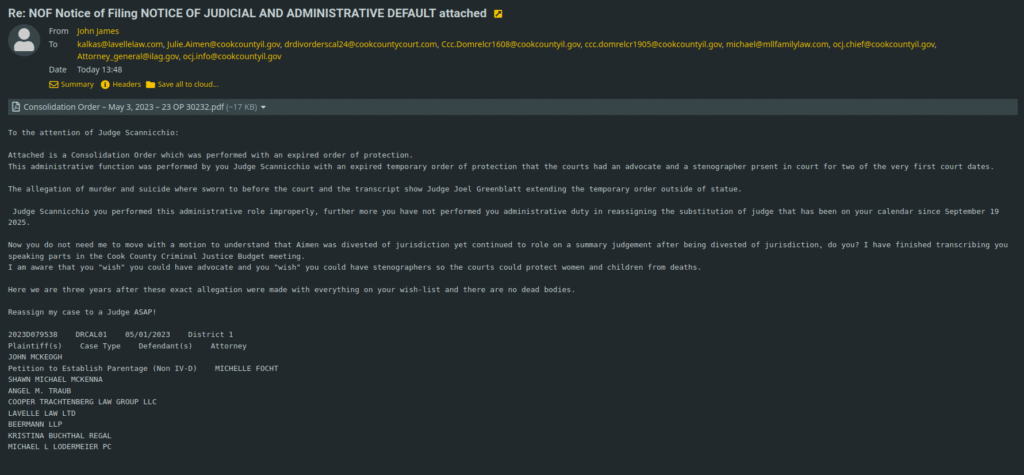The height and width of the screenshot is (475, 1024).
Task: Click the open-in-new-window icon beside subject
Action: pyautogui.click(x=498, y=14)
